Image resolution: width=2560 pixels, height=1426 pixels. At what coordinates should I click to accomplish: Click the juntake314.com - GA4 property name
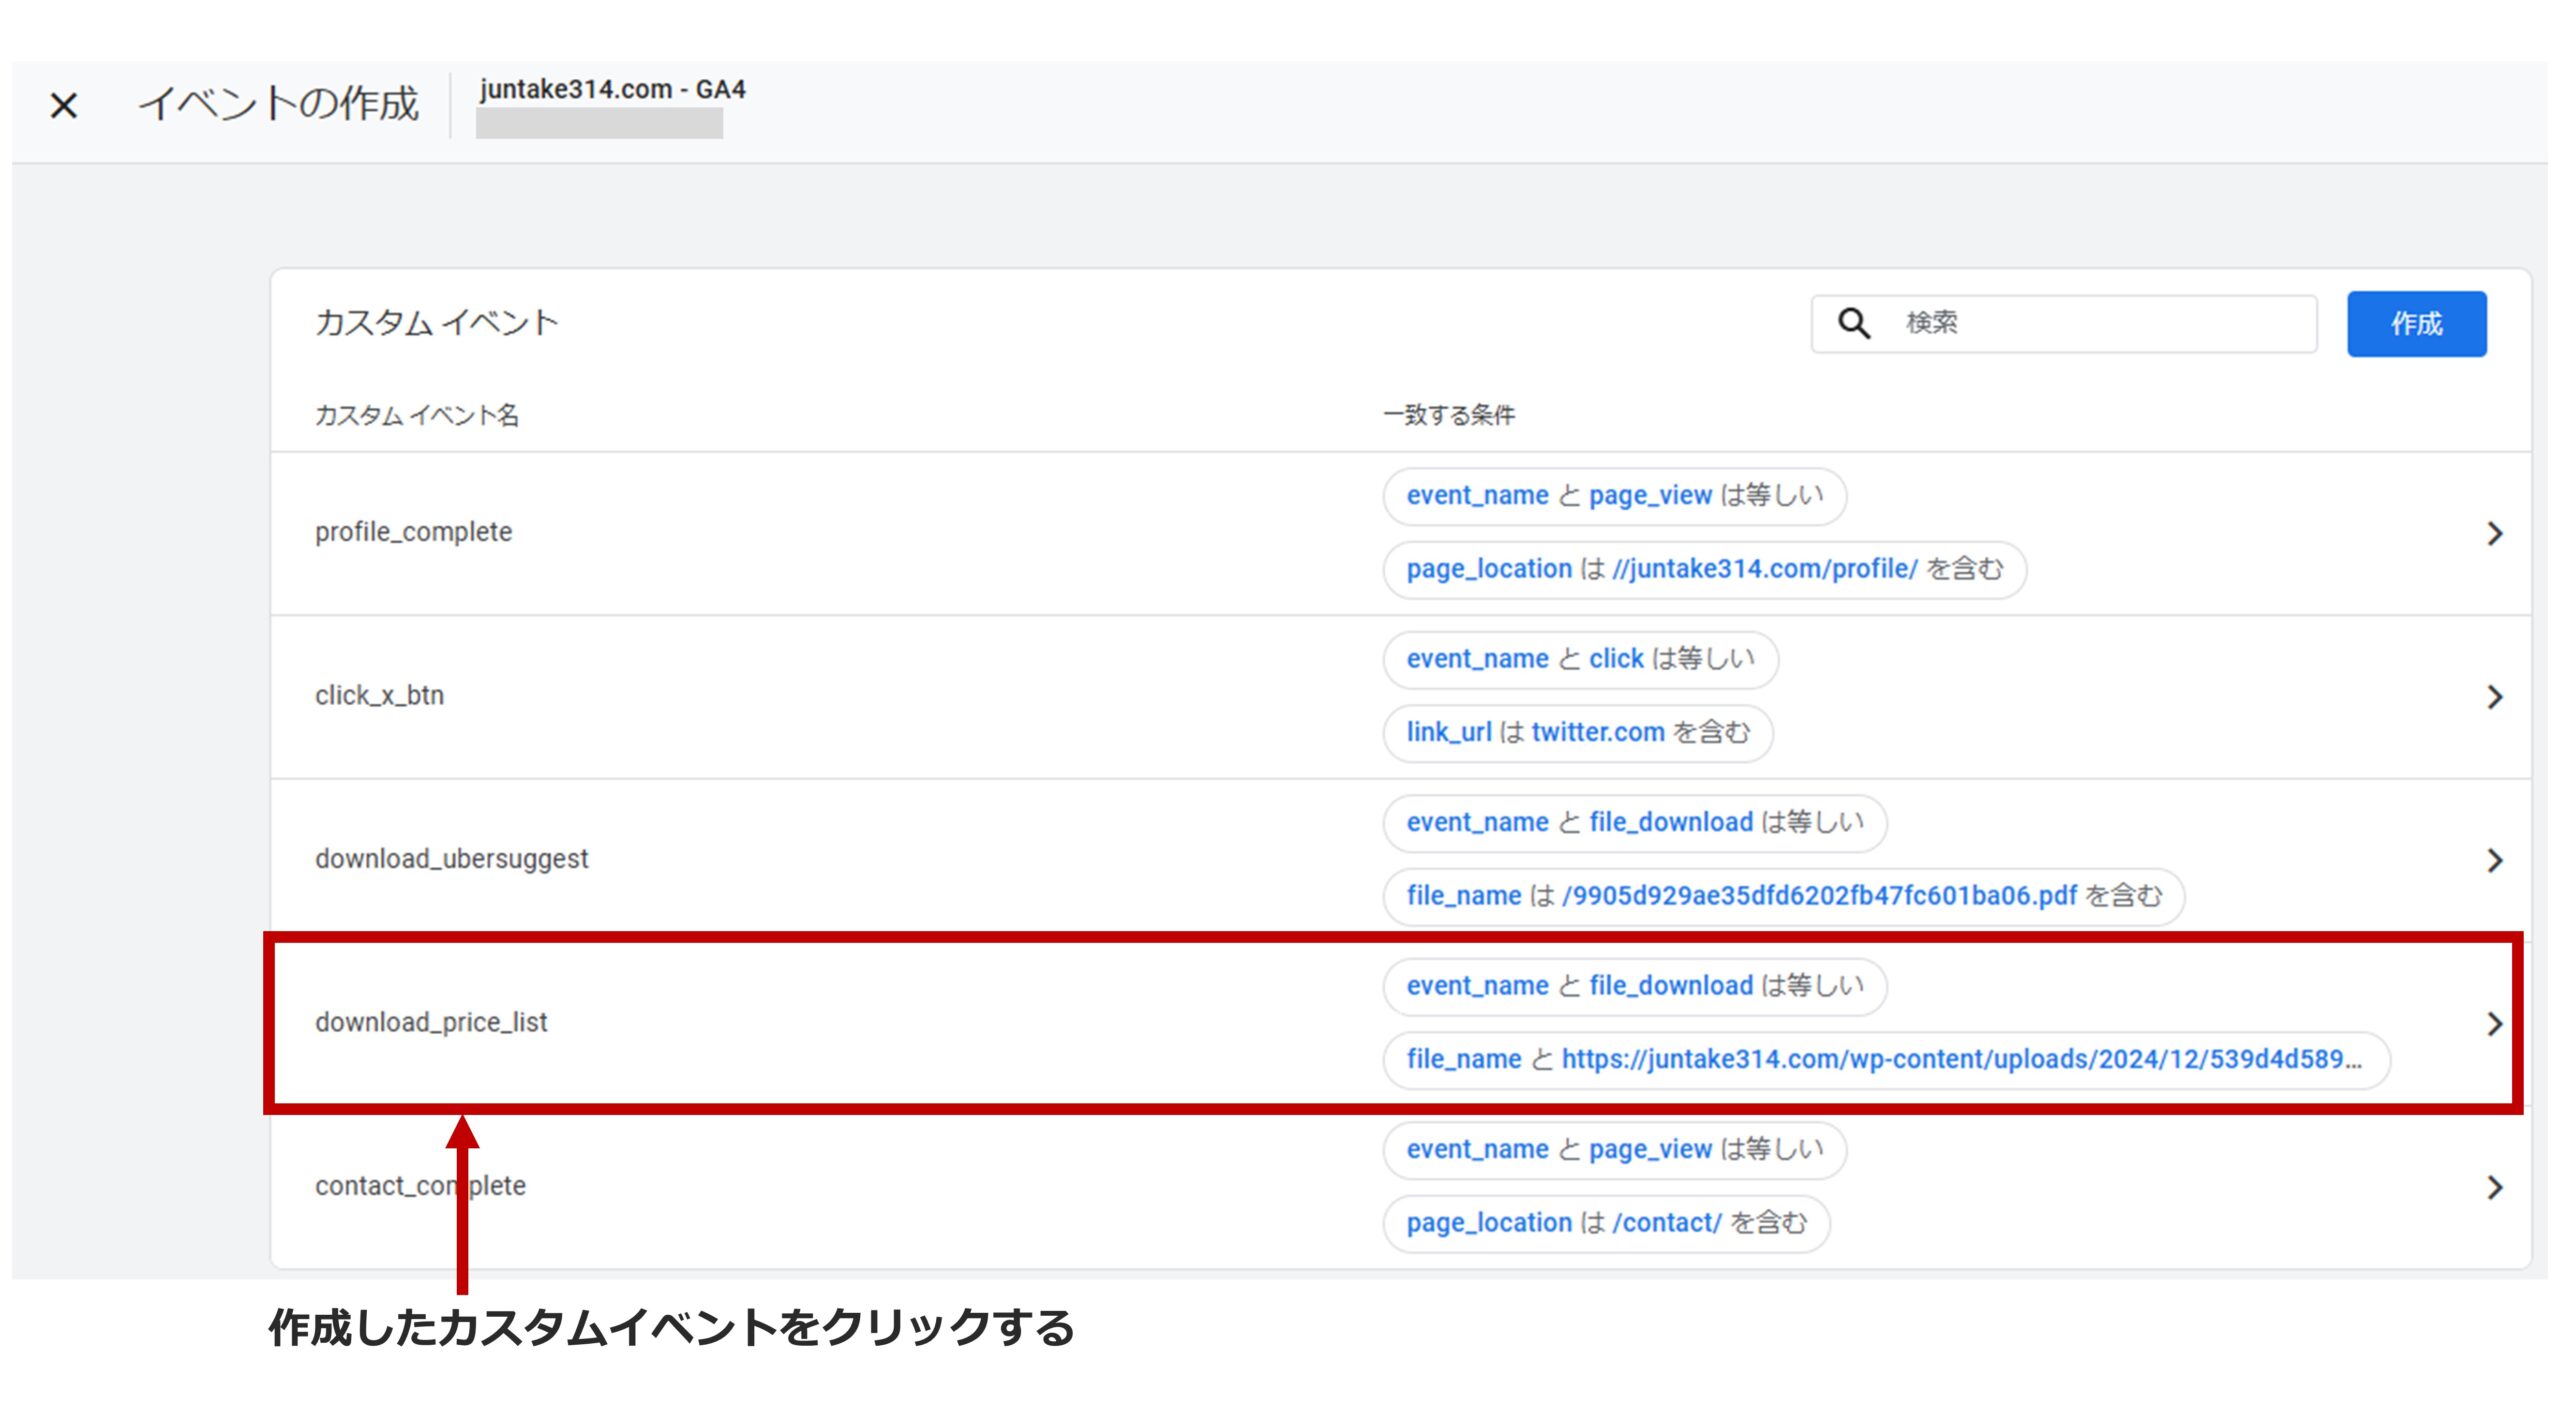pos(612,90)
